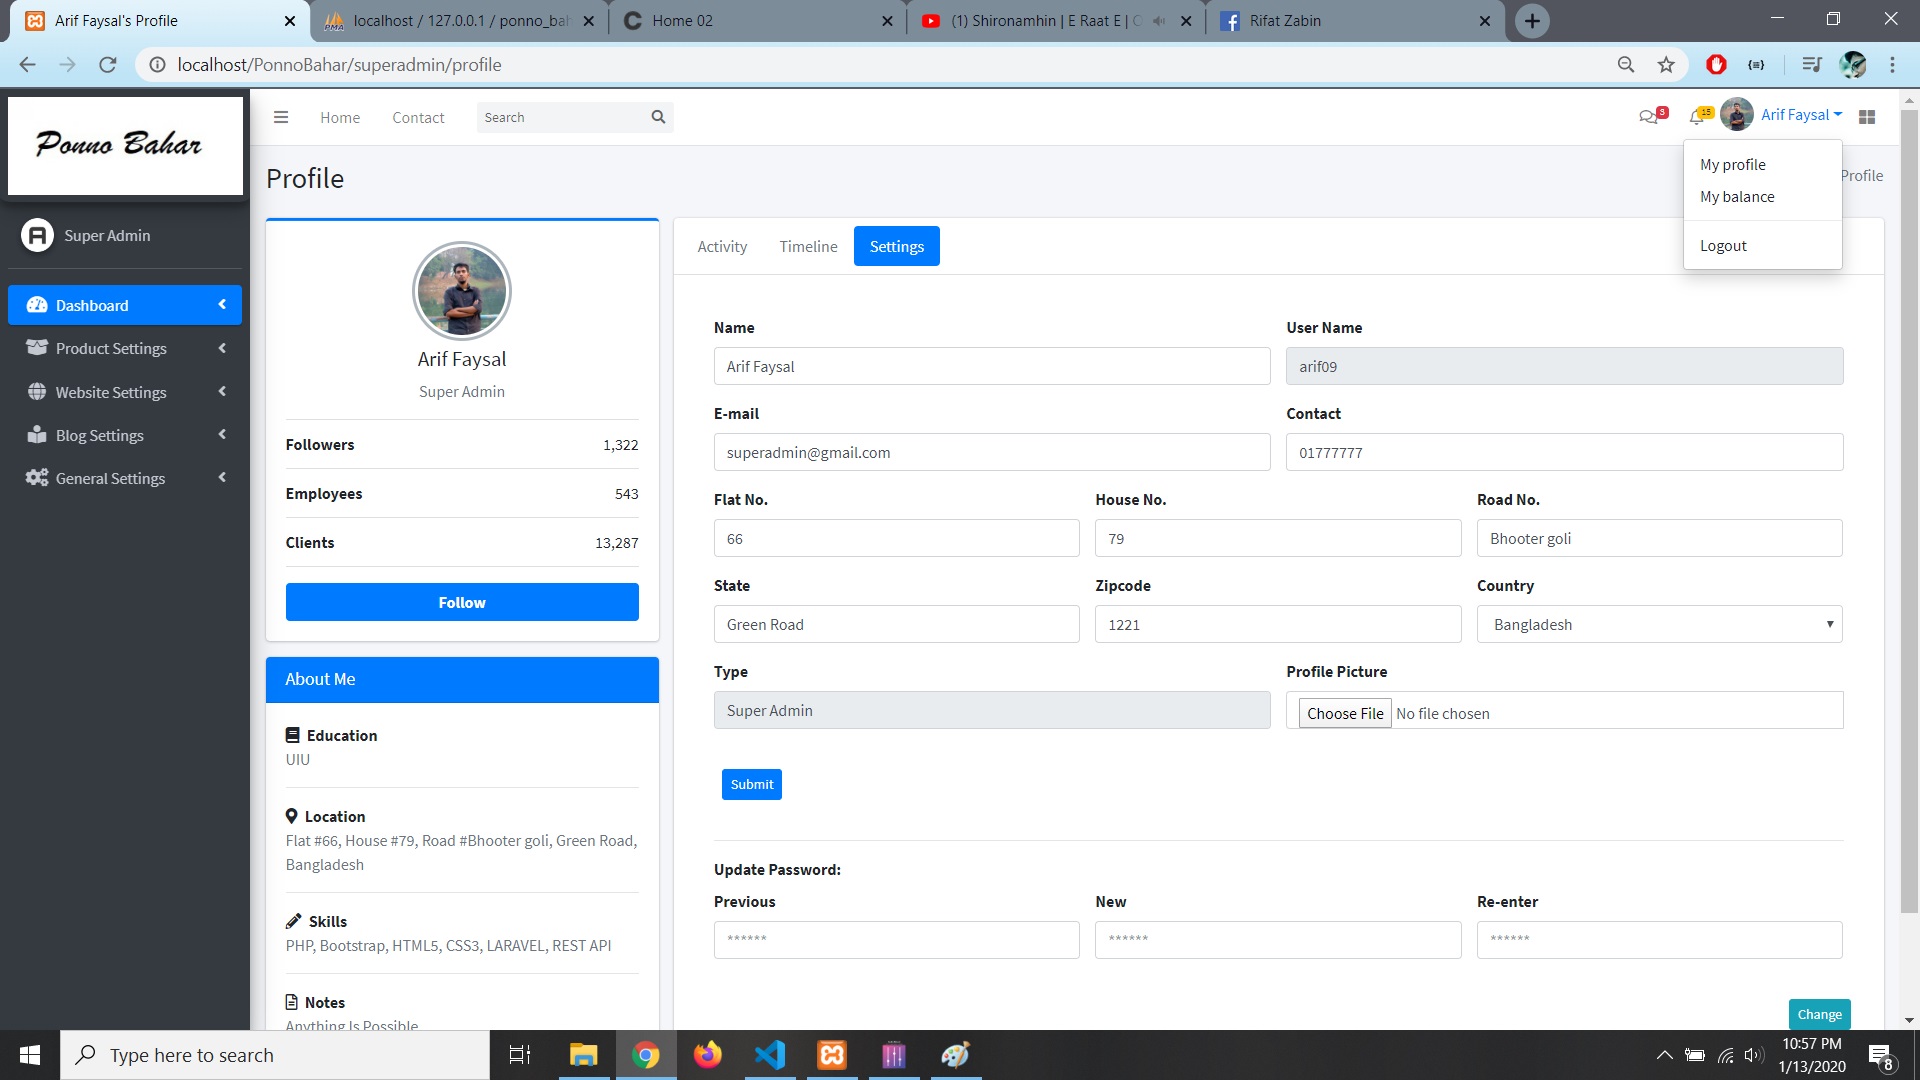Click the Website Settings globe icon
Image resolution: width=1920 pixels, height=1080 pixels.
click(36, 391)
